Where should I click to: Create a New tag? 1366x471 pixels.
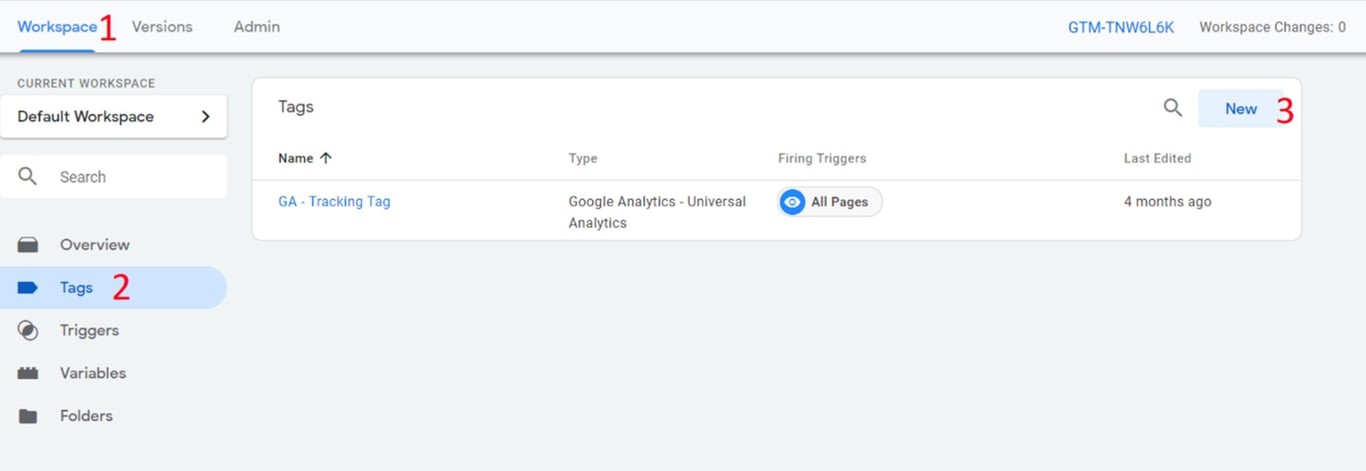[x=1240, y=109]
